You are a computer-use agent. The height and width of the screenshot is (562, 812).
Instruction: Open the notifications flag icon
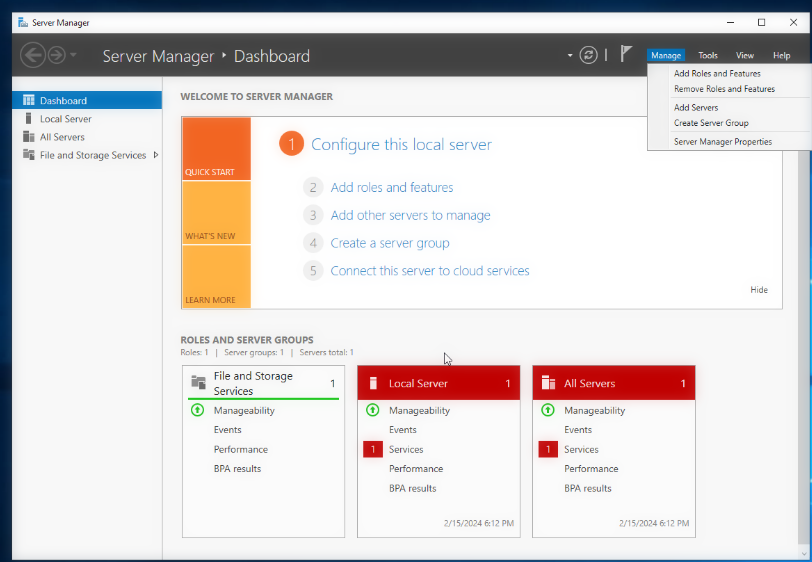tap(626, 53)
